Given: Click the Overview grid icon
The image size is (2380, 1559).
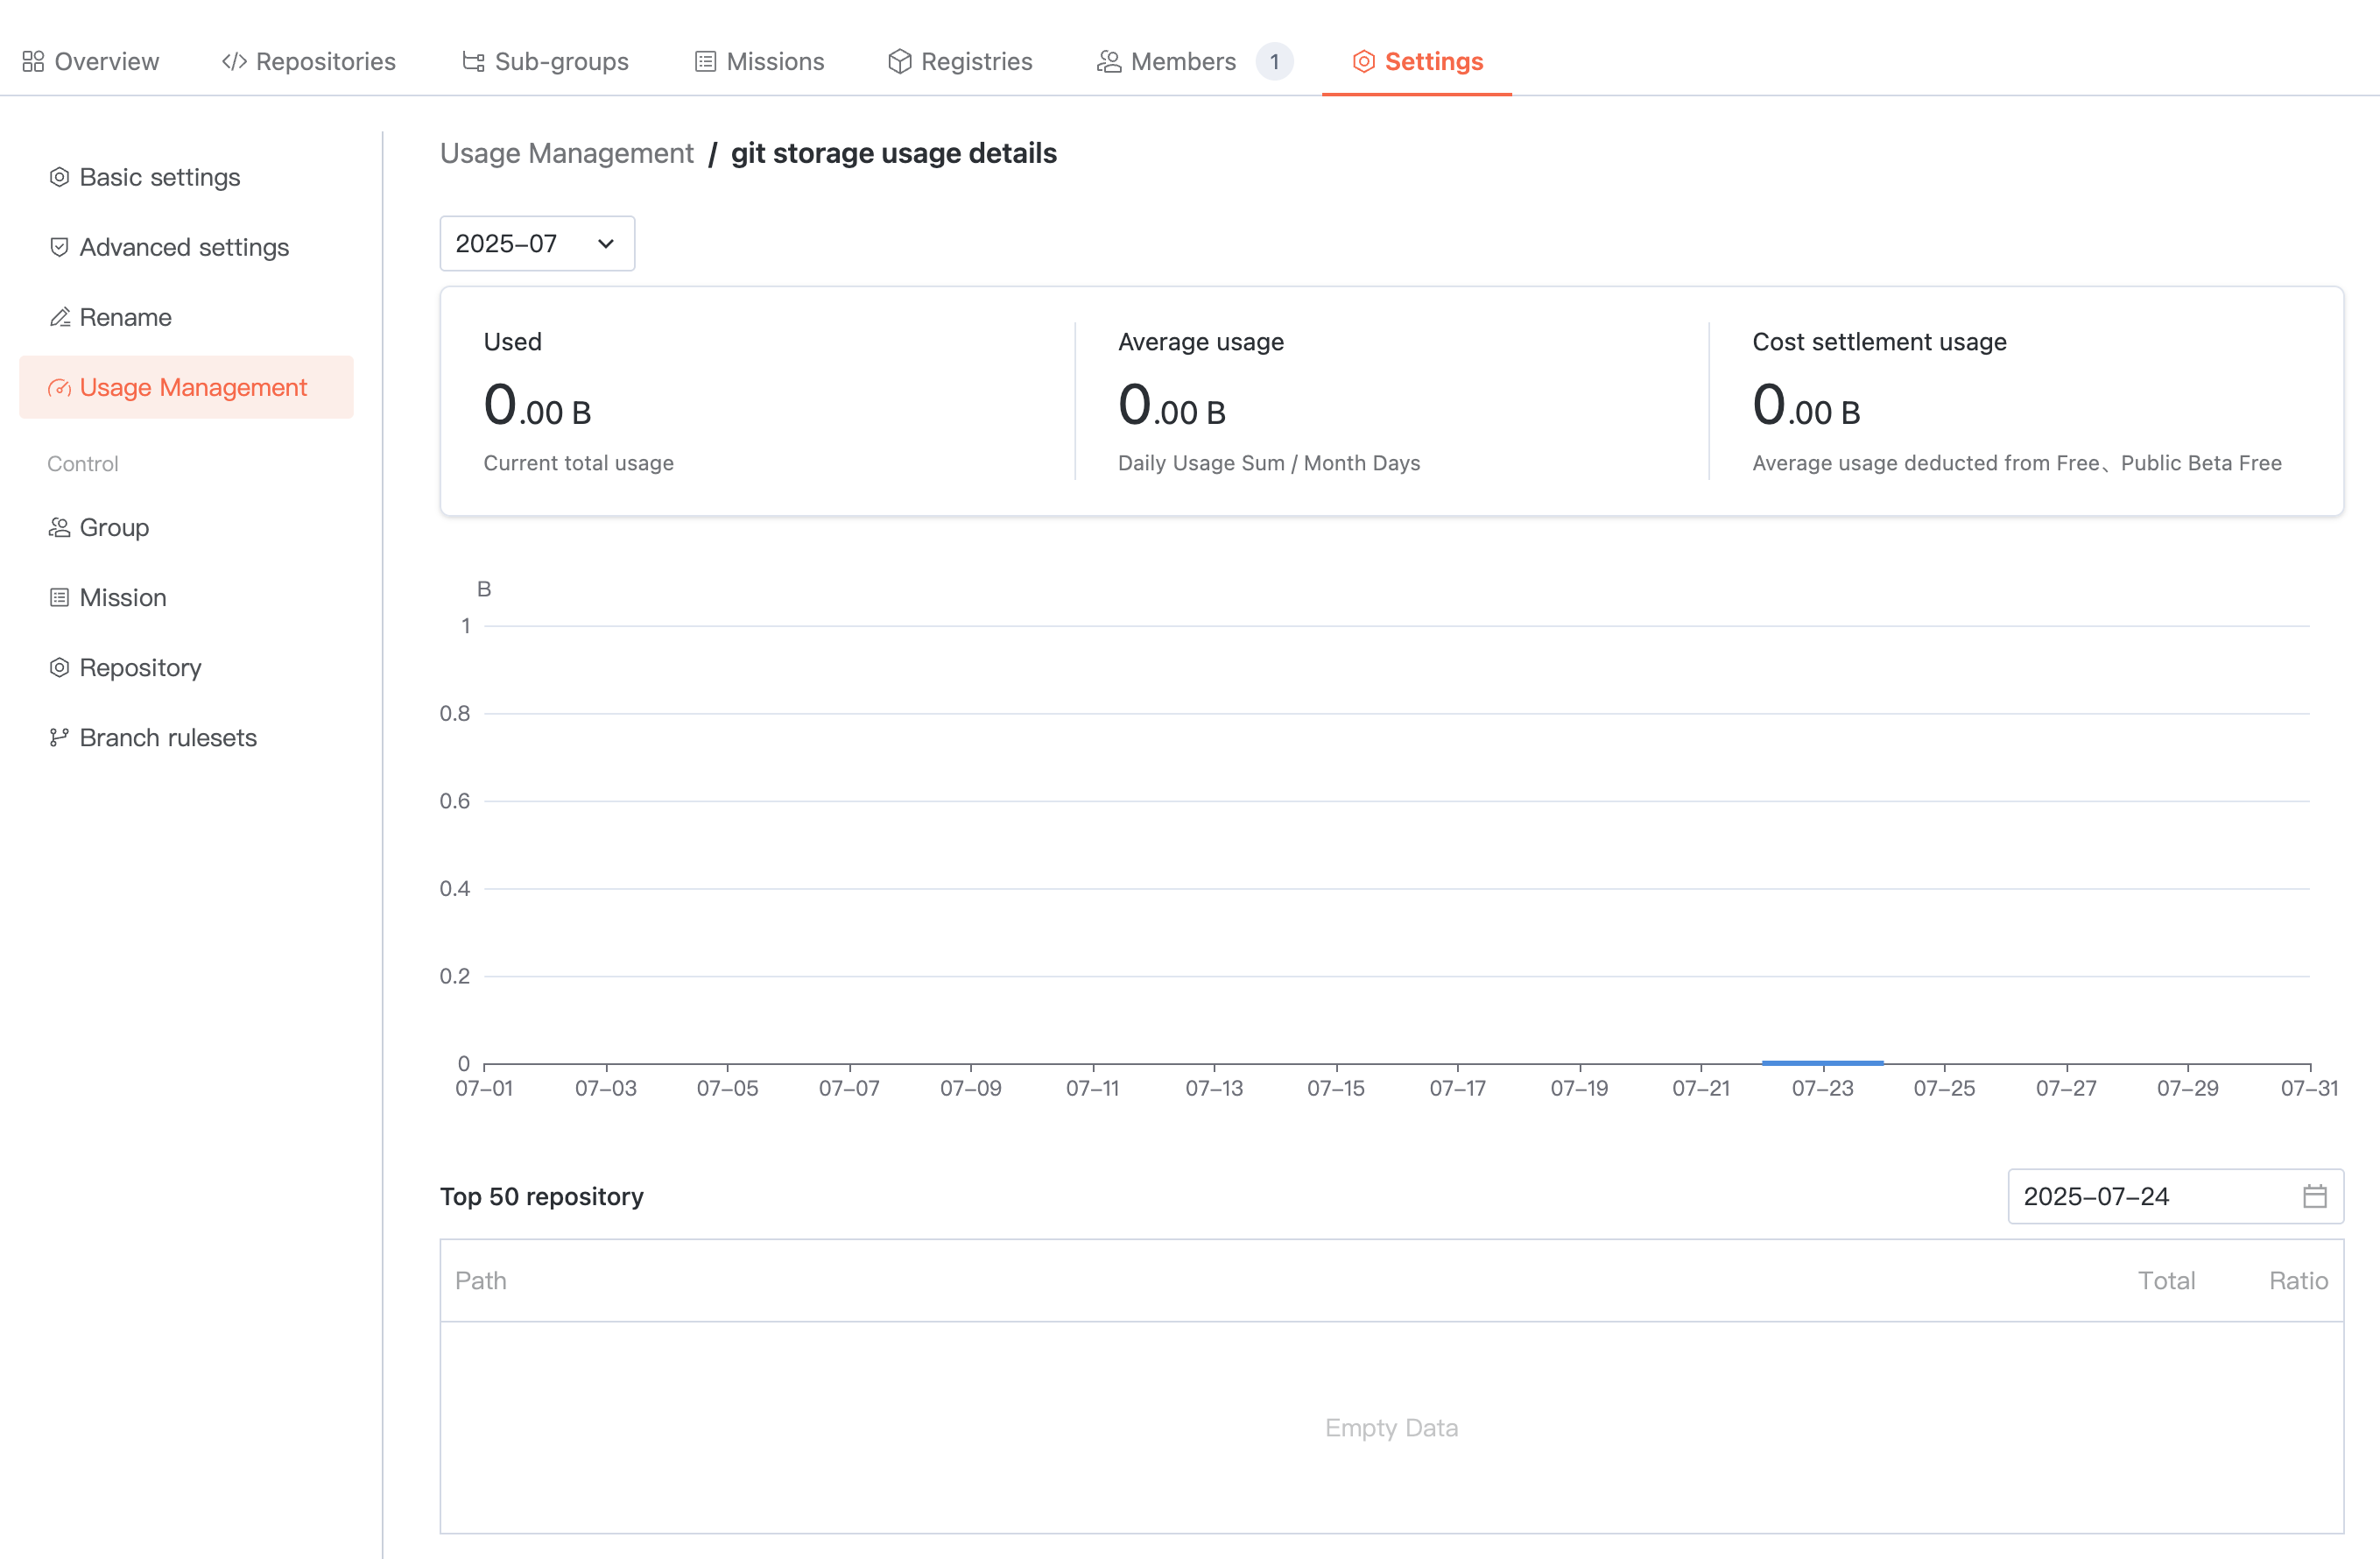Looking at the screenshot, I should click(33, 61).
